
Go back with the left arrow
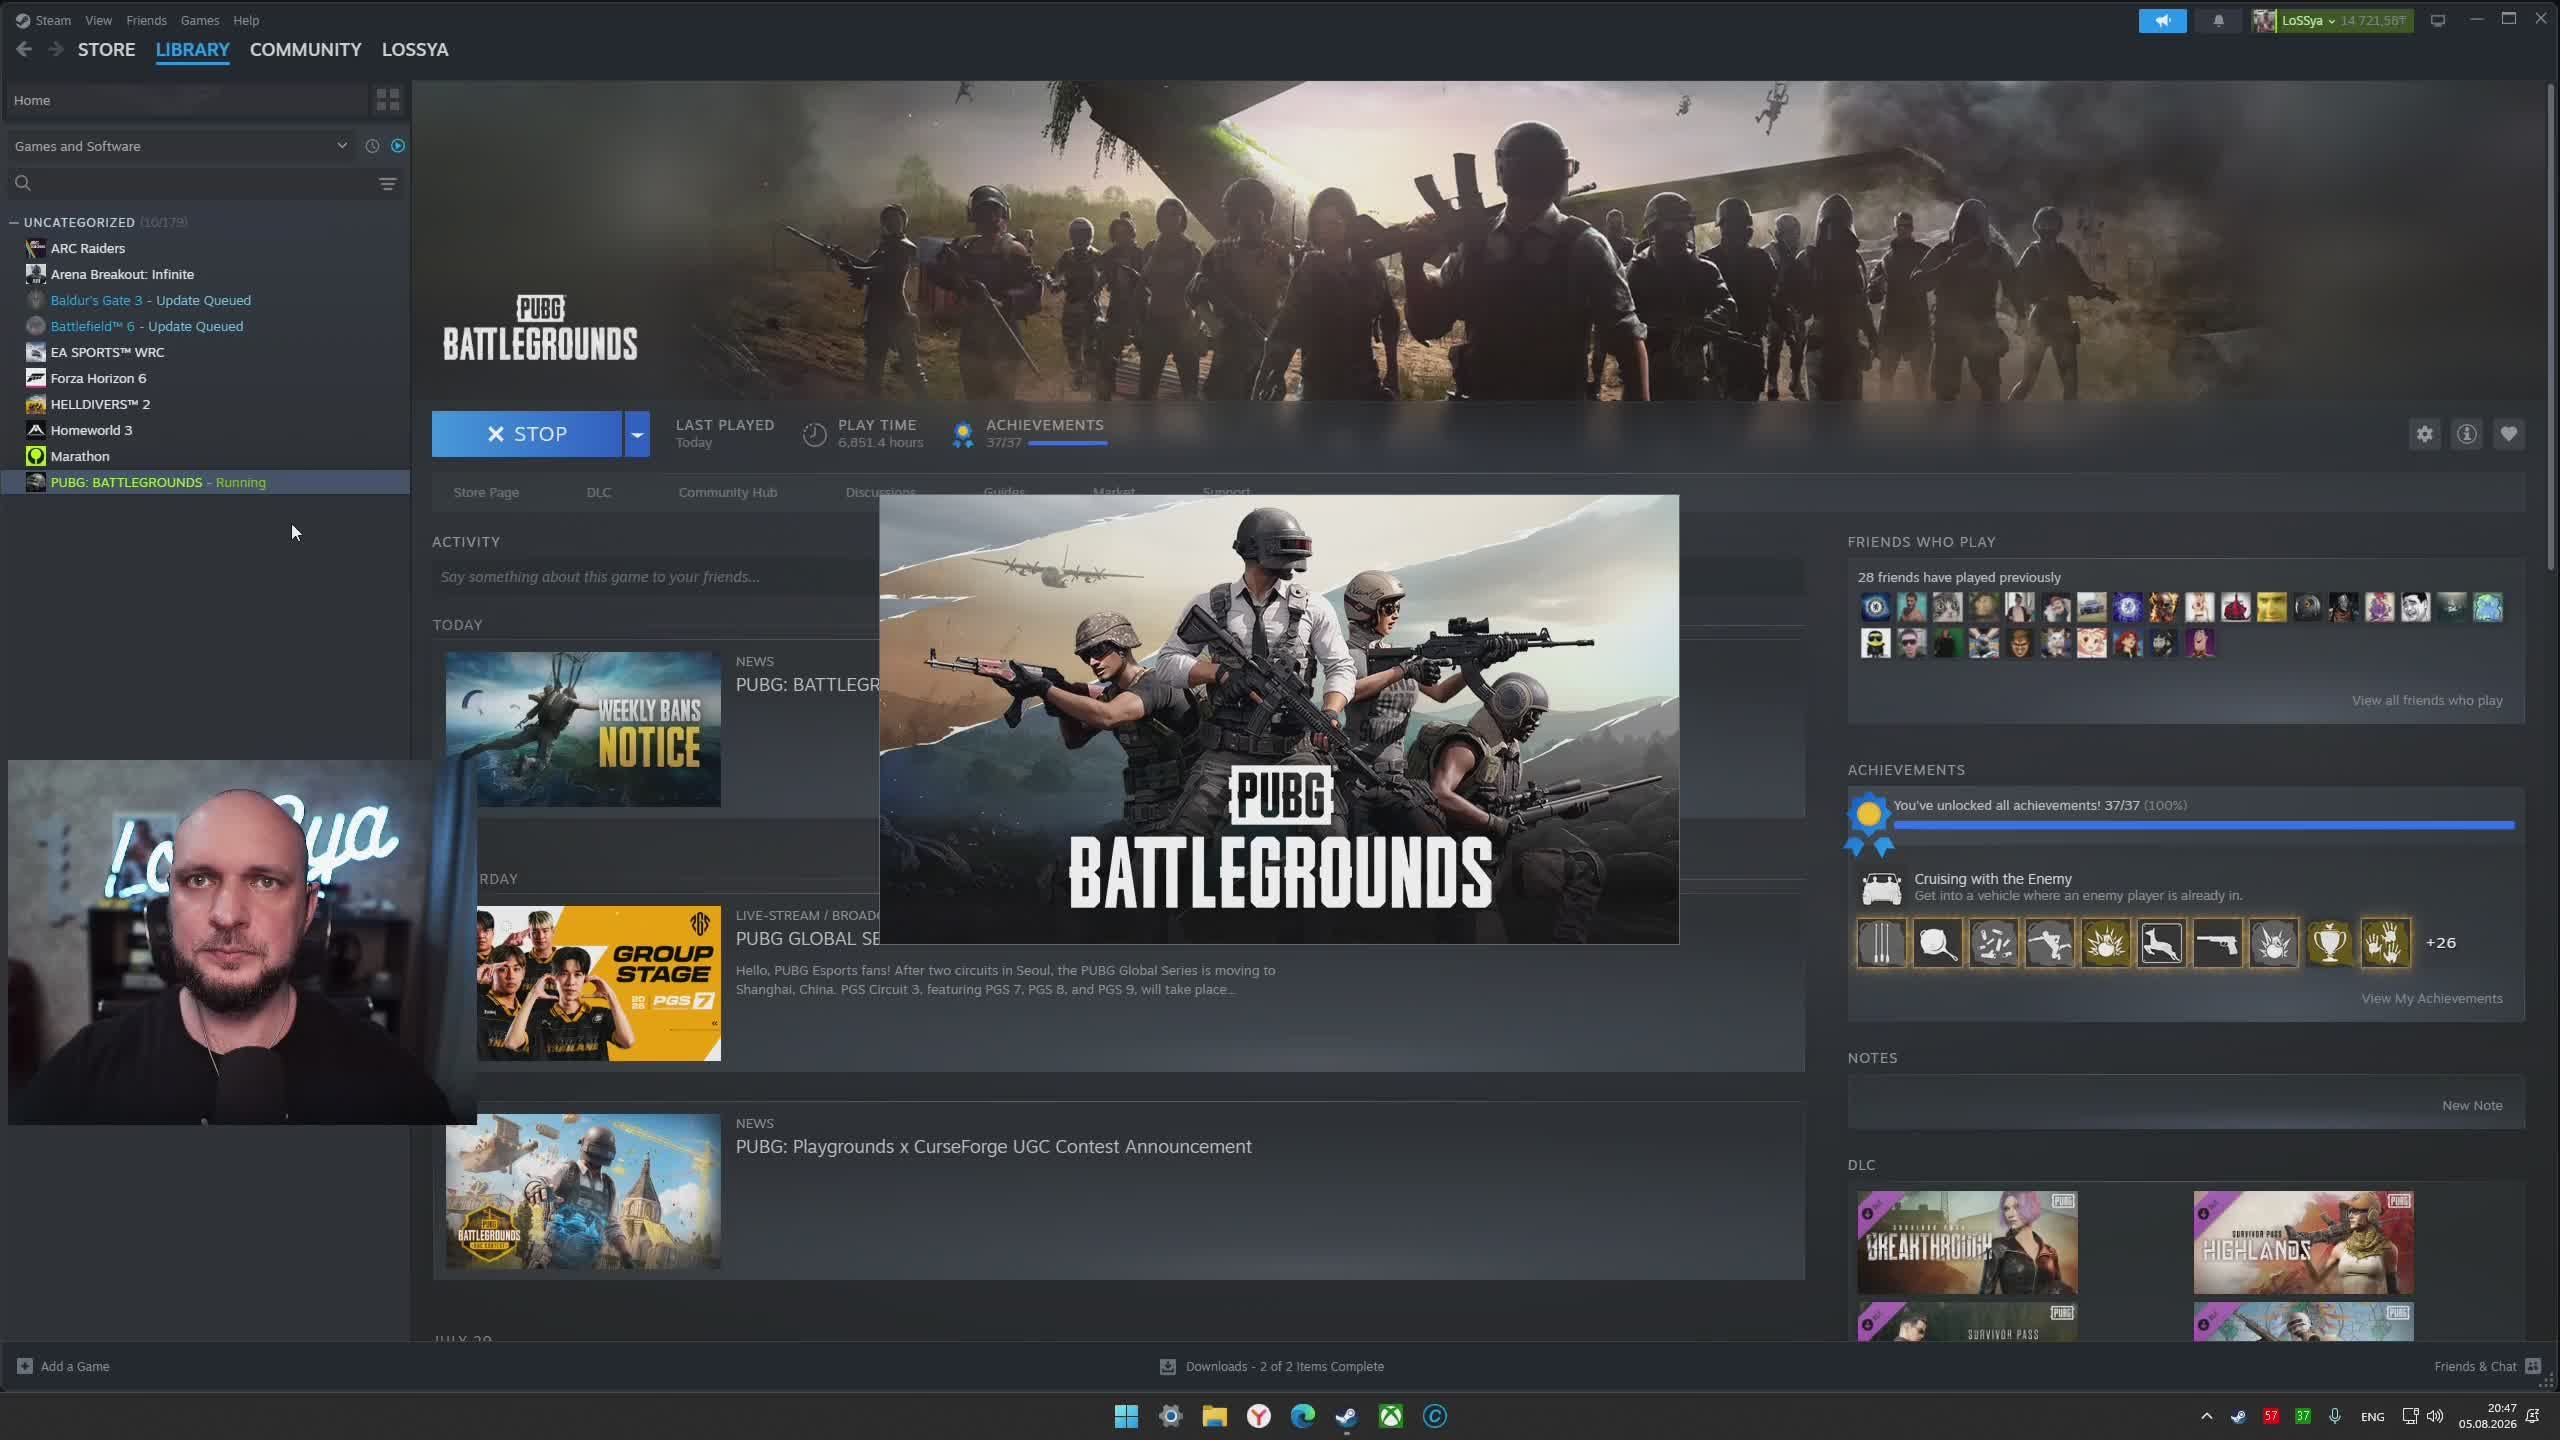tap(24, 49)
